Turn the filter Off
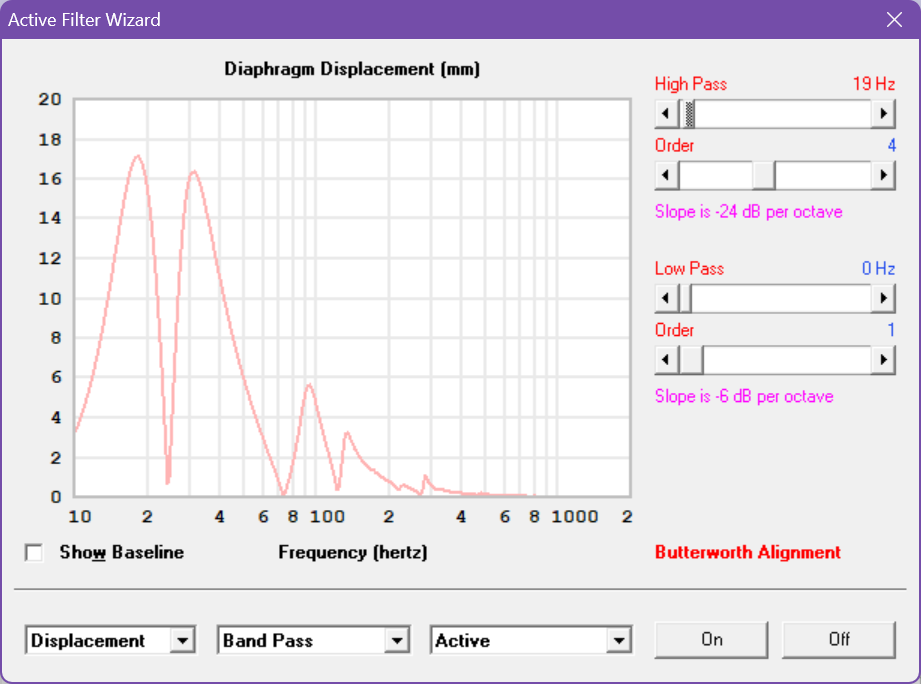Image resolution: width=921 pixels, height=684 pixels. pos(839,640)
